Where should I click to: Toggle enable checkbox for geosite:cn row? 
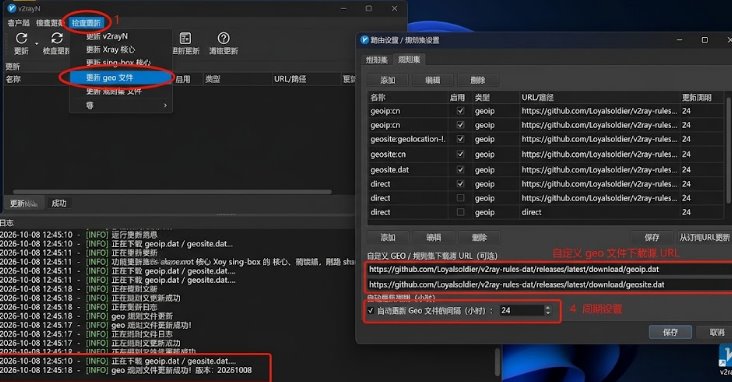[x=460, y=154]
